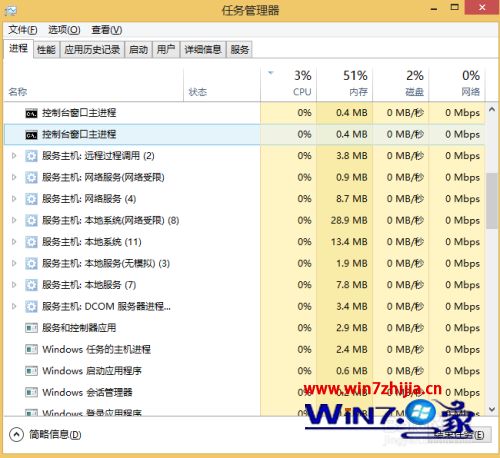
Task: Click gear icon of 服务主机: 网络服务 (4)
Action: pyautogui.click(x=31, y=199)
